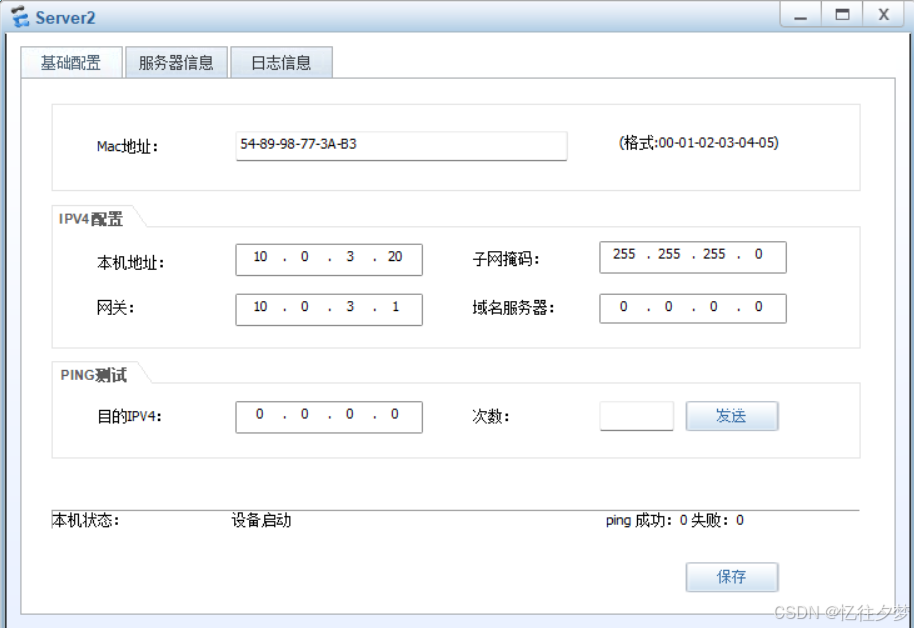
Task: Switch to the 基础配置 tab
Action: pyautogui.click(x=71, y=62)
